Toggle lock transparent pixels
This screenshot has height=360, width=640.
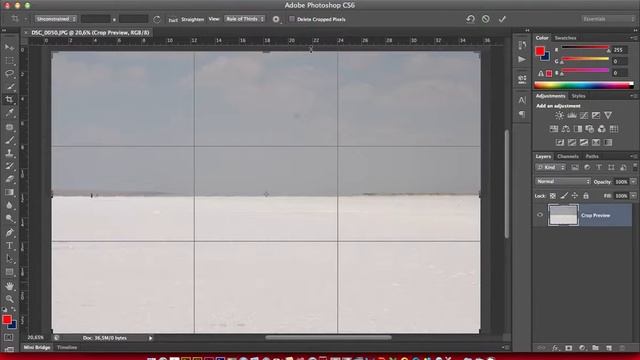pos(553,196)
